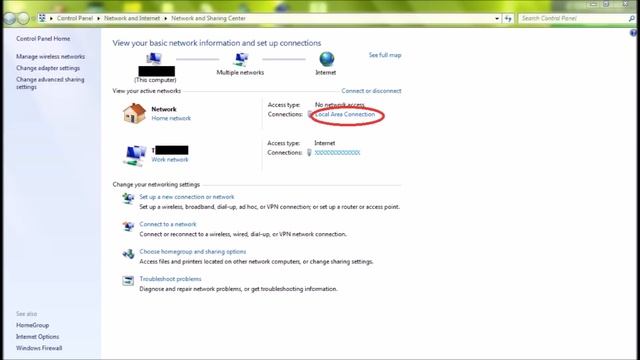640x360 pixels.
Task: Select Network and Sharing Center breadcrumb
Action: tap(209, 18)
